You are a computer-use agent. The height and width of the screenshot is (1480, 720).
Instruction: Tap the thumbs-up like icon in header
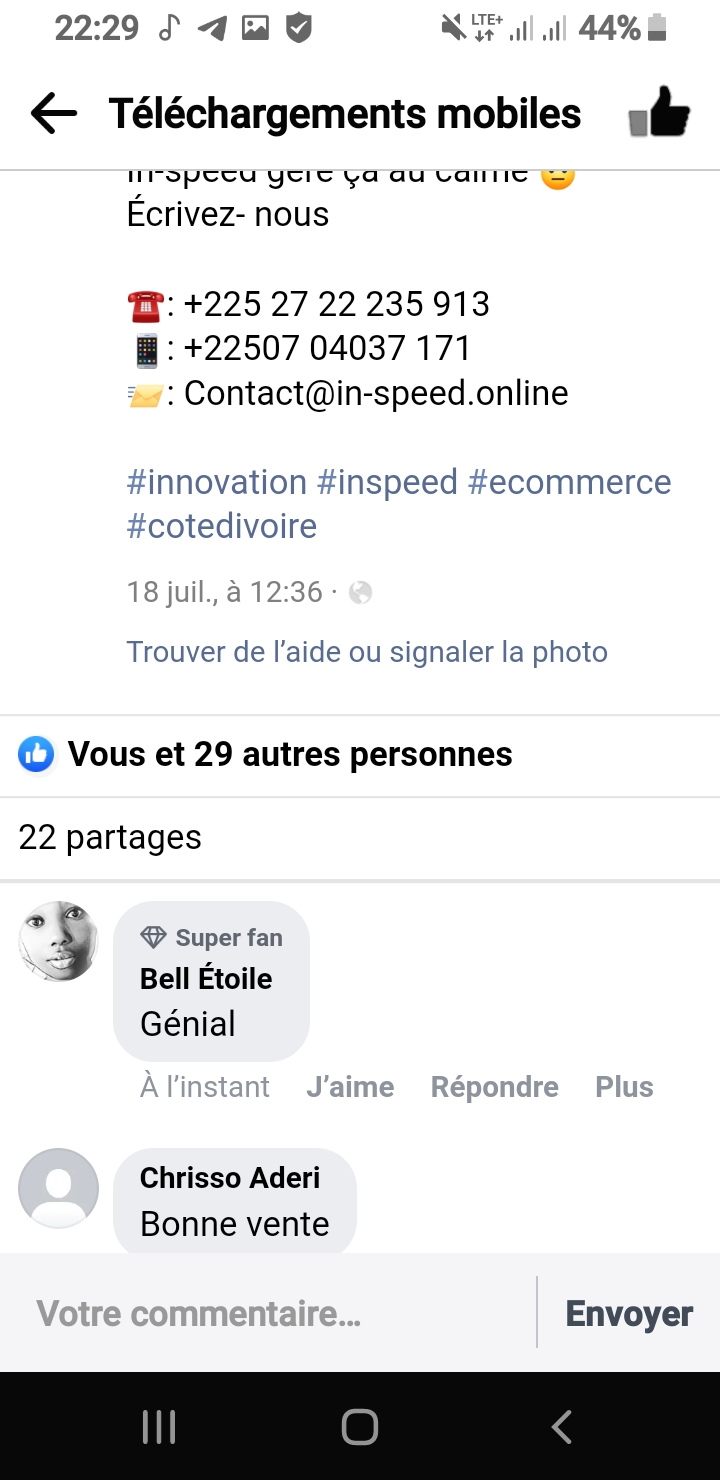[659, 114]
